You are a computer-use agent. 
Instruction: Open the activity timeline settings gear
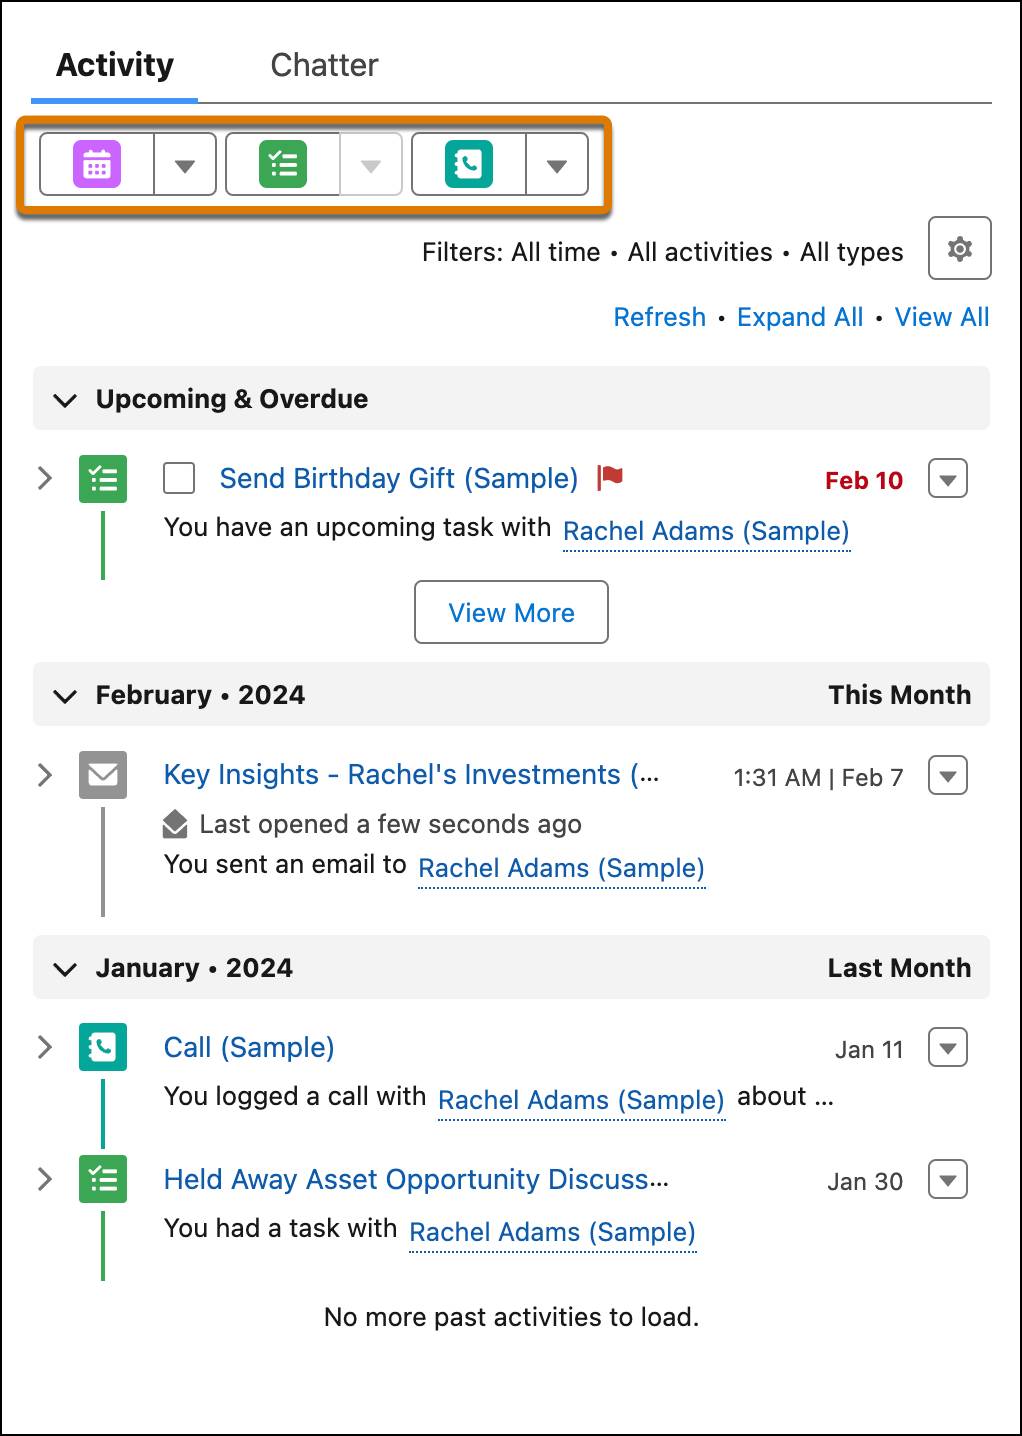pyautogui.click(x=959, y=248)
